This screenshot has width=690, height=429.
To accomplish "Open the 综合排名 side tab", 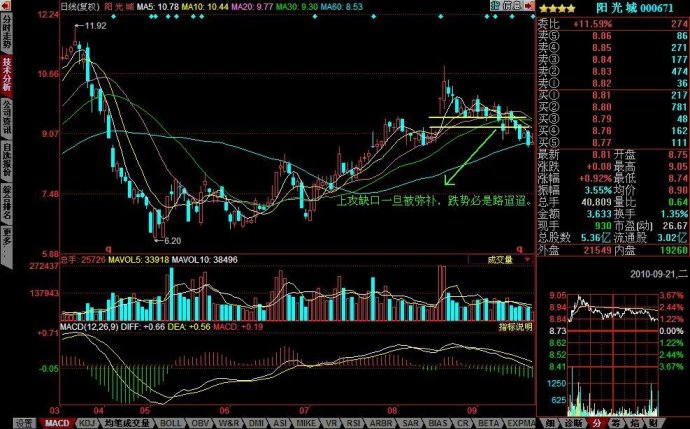I will (x=7, y=203).
